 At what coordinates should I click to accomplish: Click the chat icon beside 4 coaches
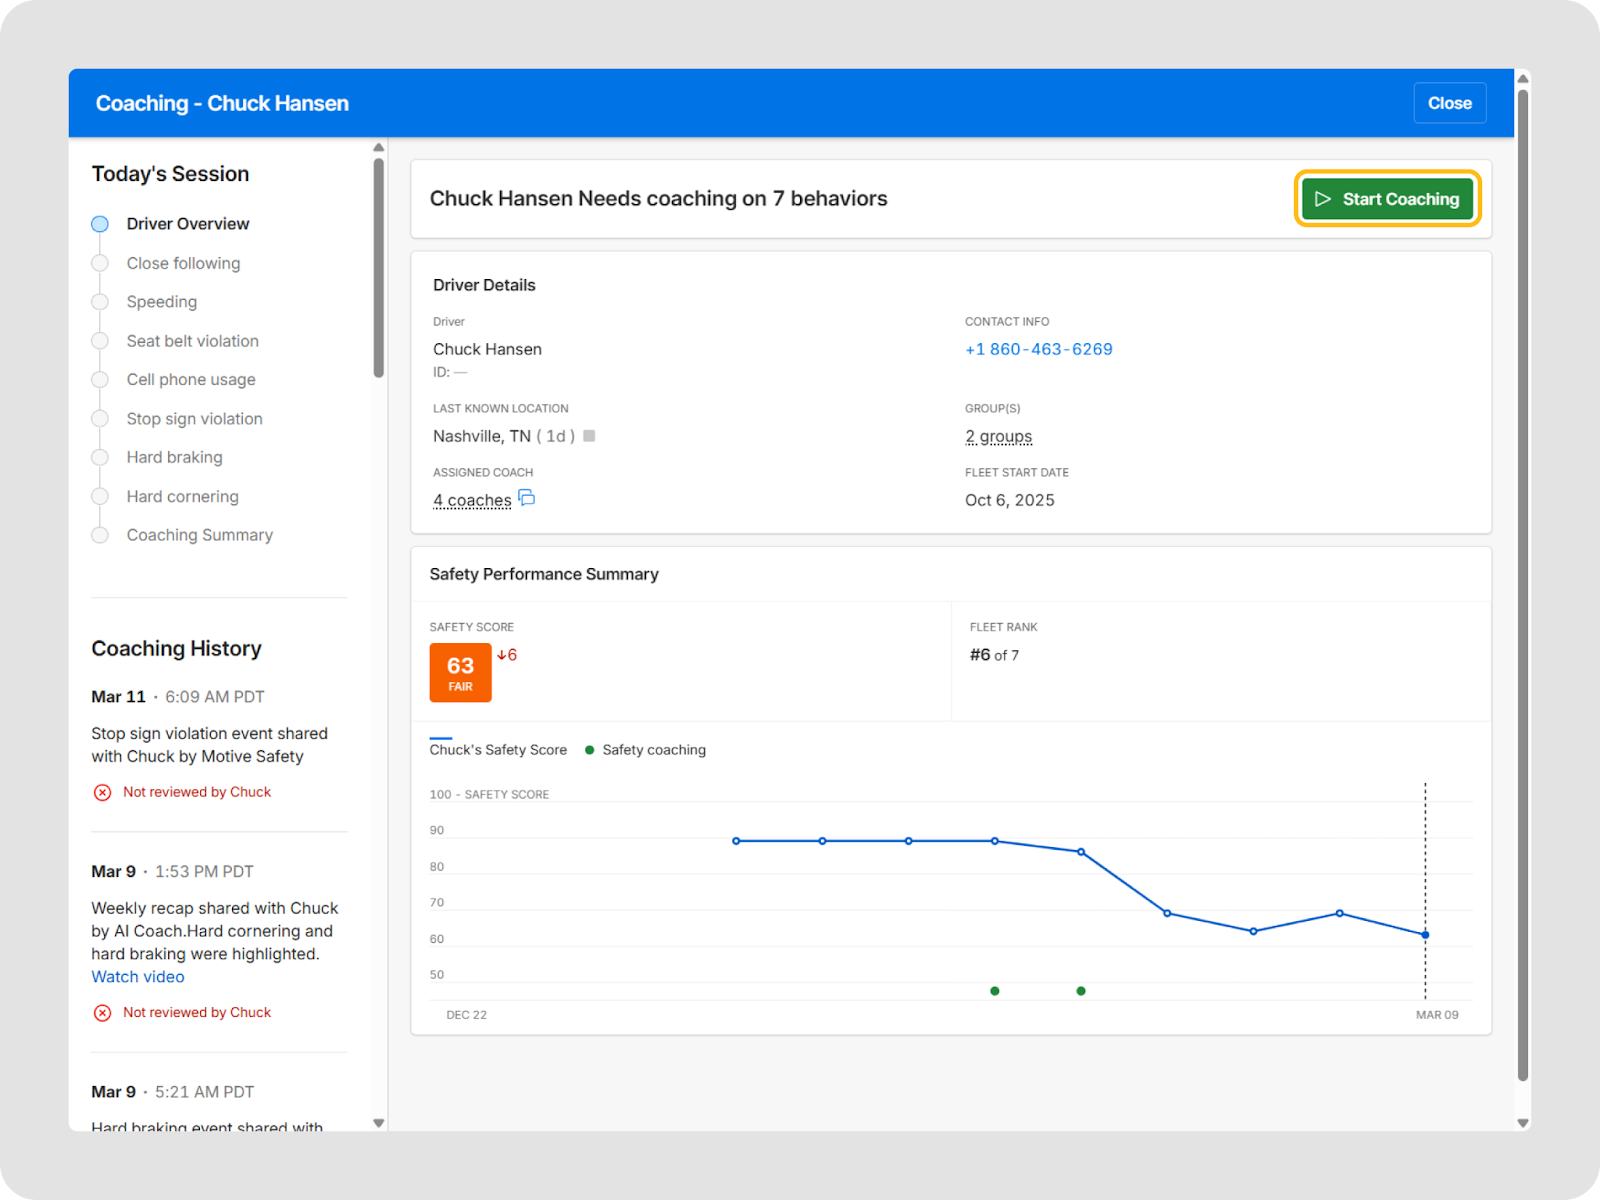[x=527, y=498]
